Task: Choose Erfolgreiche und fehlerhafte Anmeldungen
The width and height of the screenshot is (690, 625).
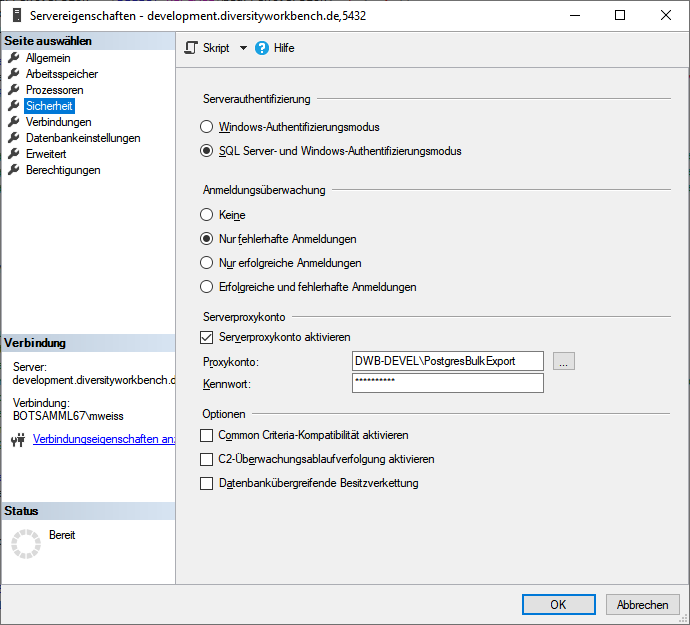Action: (x=206, y=287)
